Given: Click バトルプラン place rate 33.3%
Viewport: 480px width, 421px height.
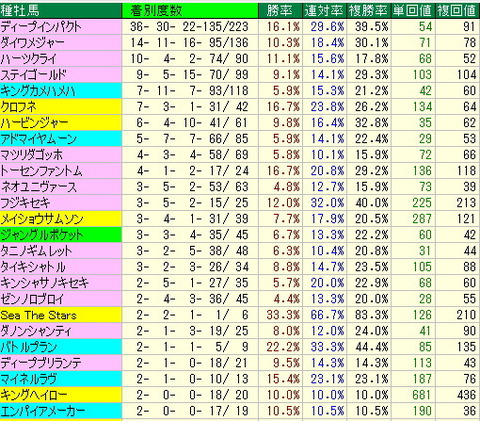Looking at the screenshot, I should click(327, 347).
